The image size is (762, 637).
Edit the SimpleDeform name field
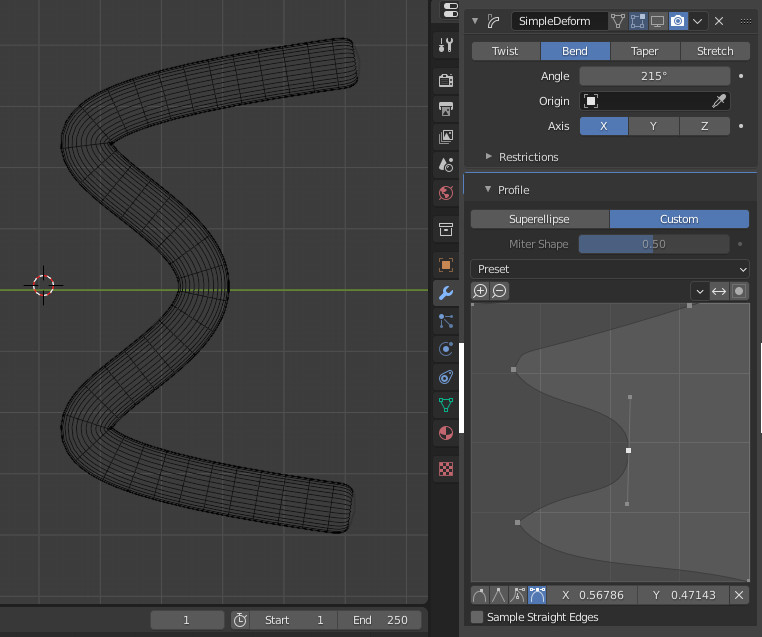point(559,21)
